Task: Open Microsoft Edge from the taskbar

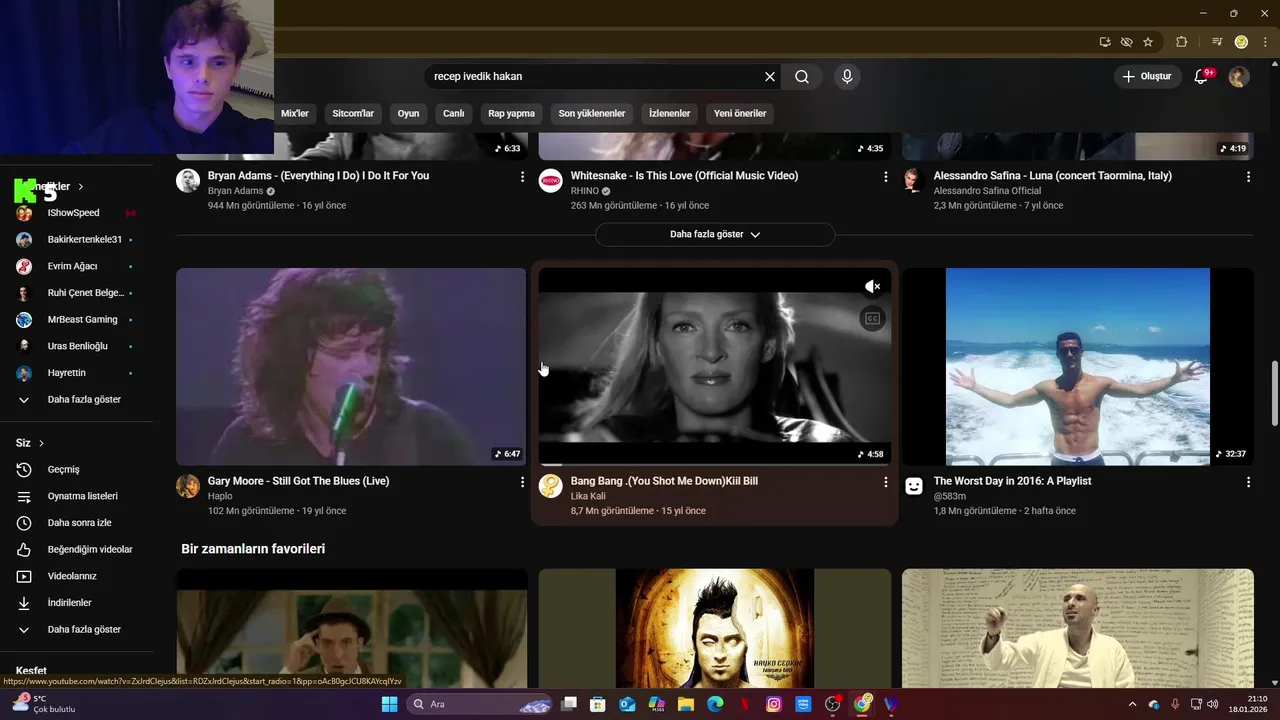Action: pyautogui.click(x=715, y=704)
